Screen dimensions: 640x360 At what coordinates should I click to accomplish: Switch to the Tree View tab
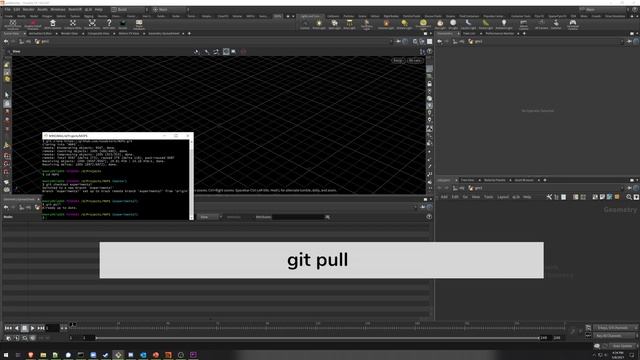tap(468, 180)
